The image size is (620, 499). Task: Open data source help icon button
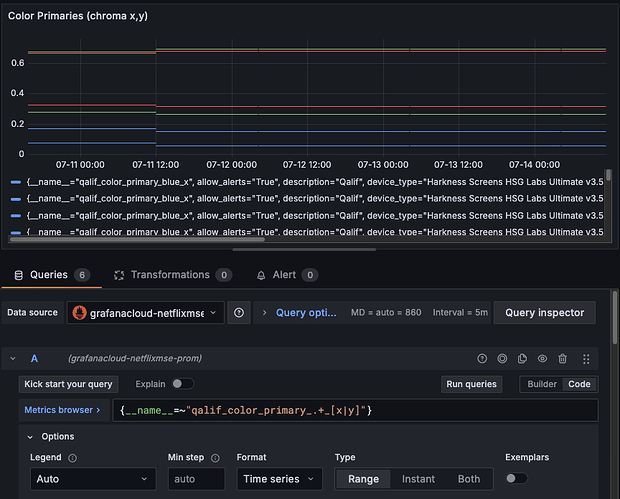click(239, 313)
